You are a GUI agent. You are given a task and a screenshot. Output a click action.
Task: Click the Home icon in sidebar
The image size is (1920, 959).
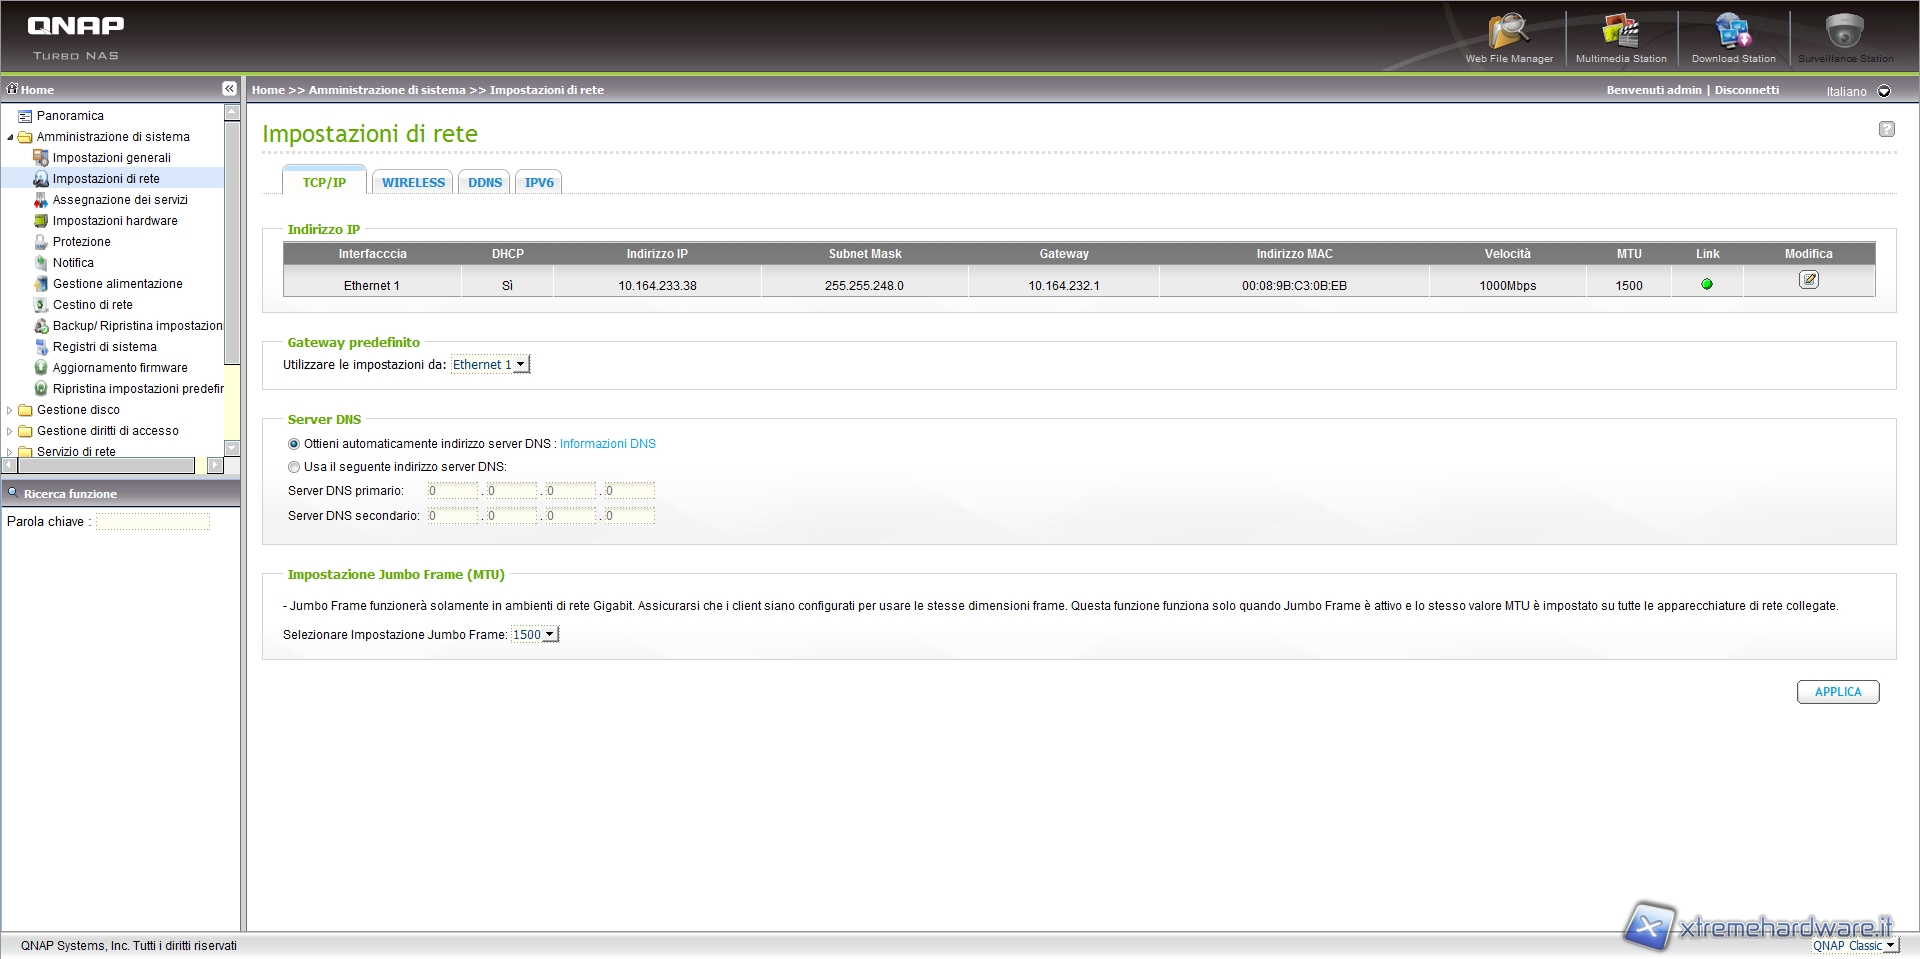coord(13,89)
